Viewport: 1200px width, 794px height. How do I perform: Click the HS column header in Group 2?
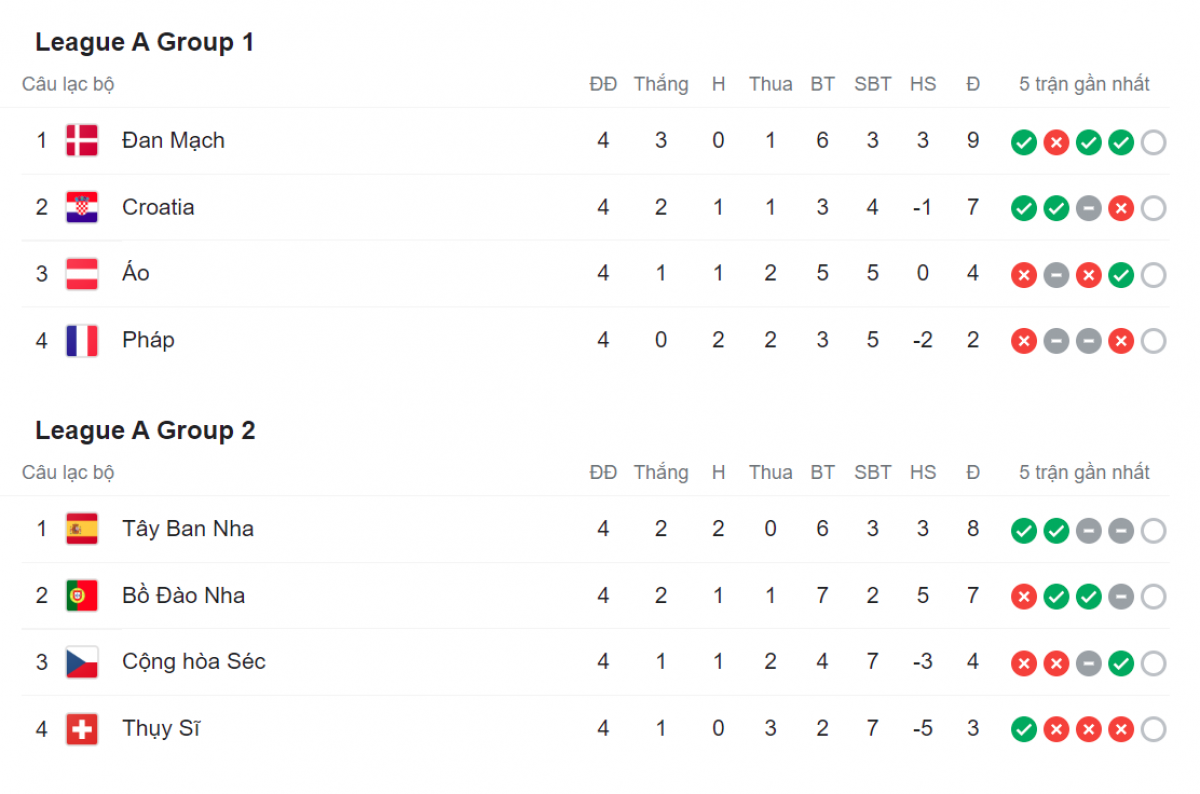pyautogui.click(x=923, y=472)
